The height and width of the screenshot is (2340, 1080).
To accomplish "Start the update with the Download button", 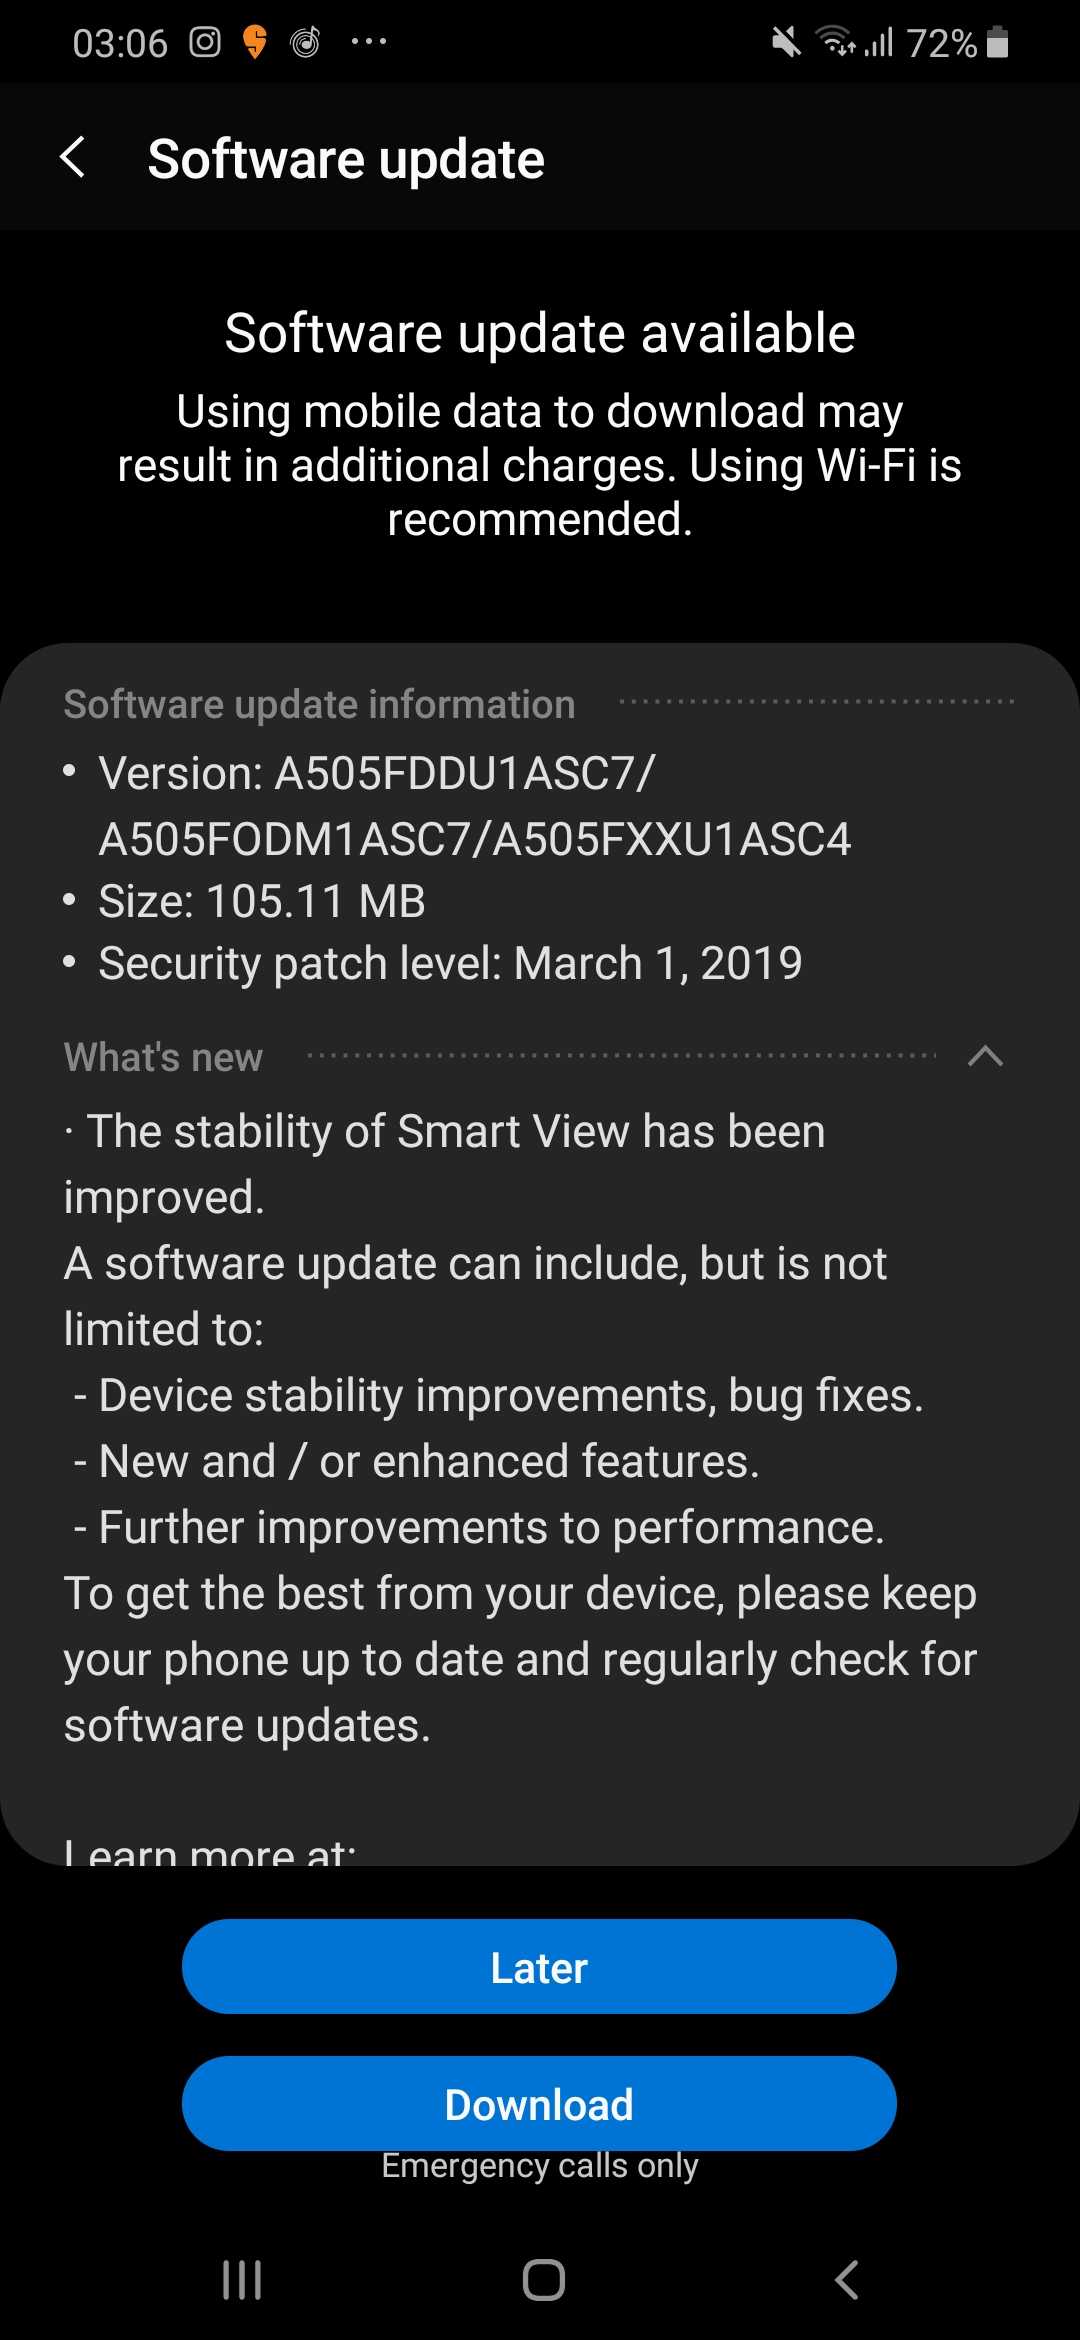I will (539, 2103).
